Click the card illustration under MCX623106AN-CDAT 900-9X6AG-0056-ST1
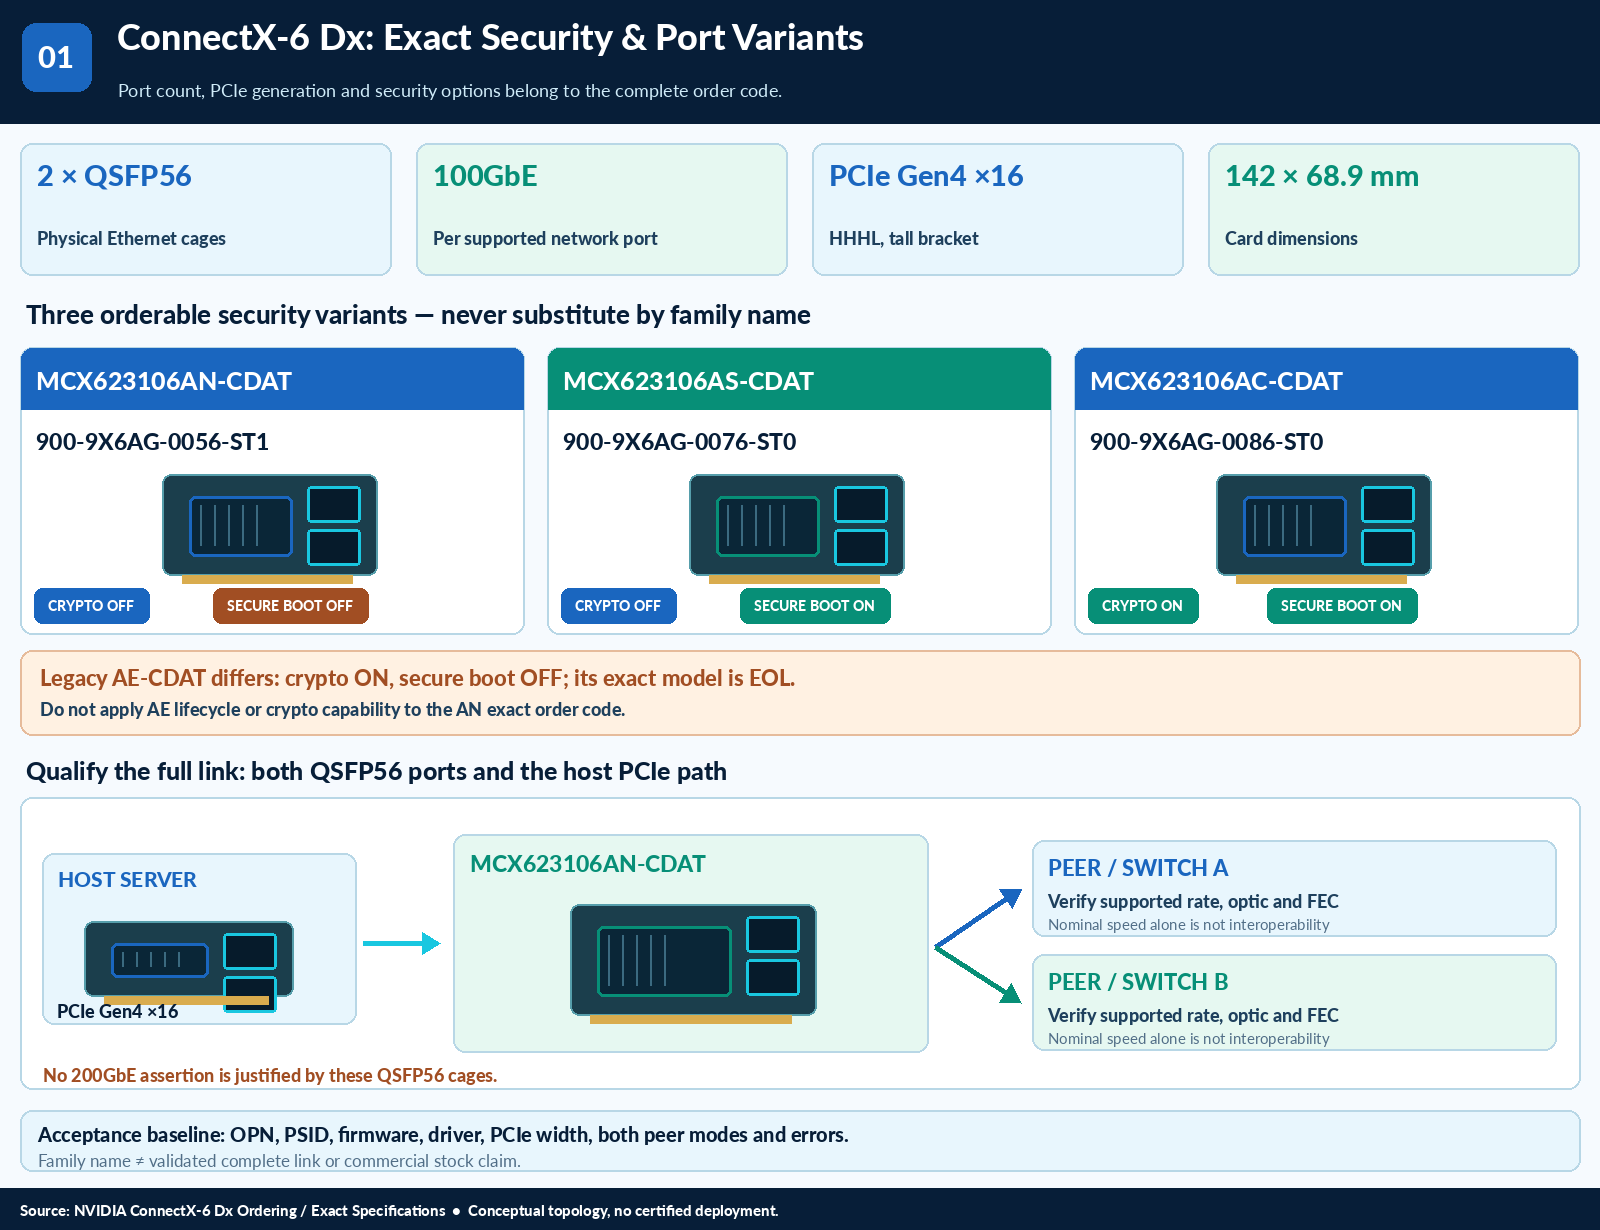 270,529
